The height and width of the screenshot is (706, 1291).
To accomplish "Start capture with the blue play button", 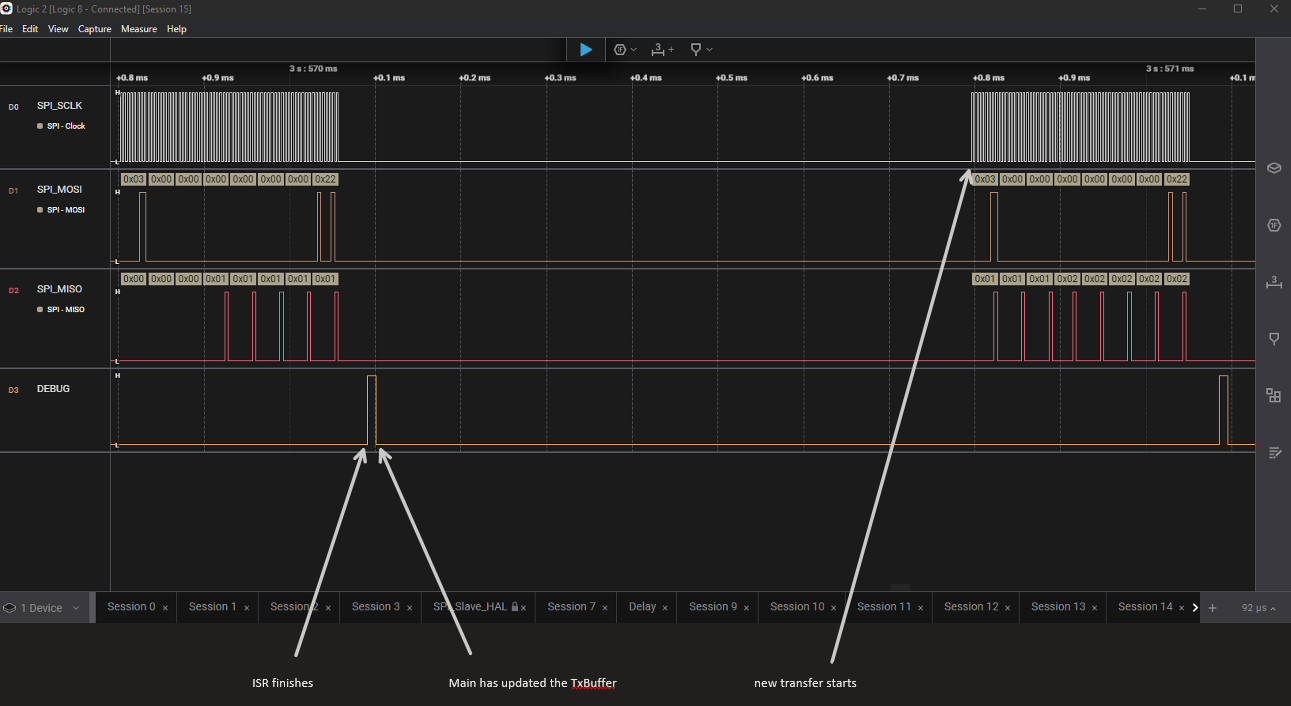I will coord(586,49).
